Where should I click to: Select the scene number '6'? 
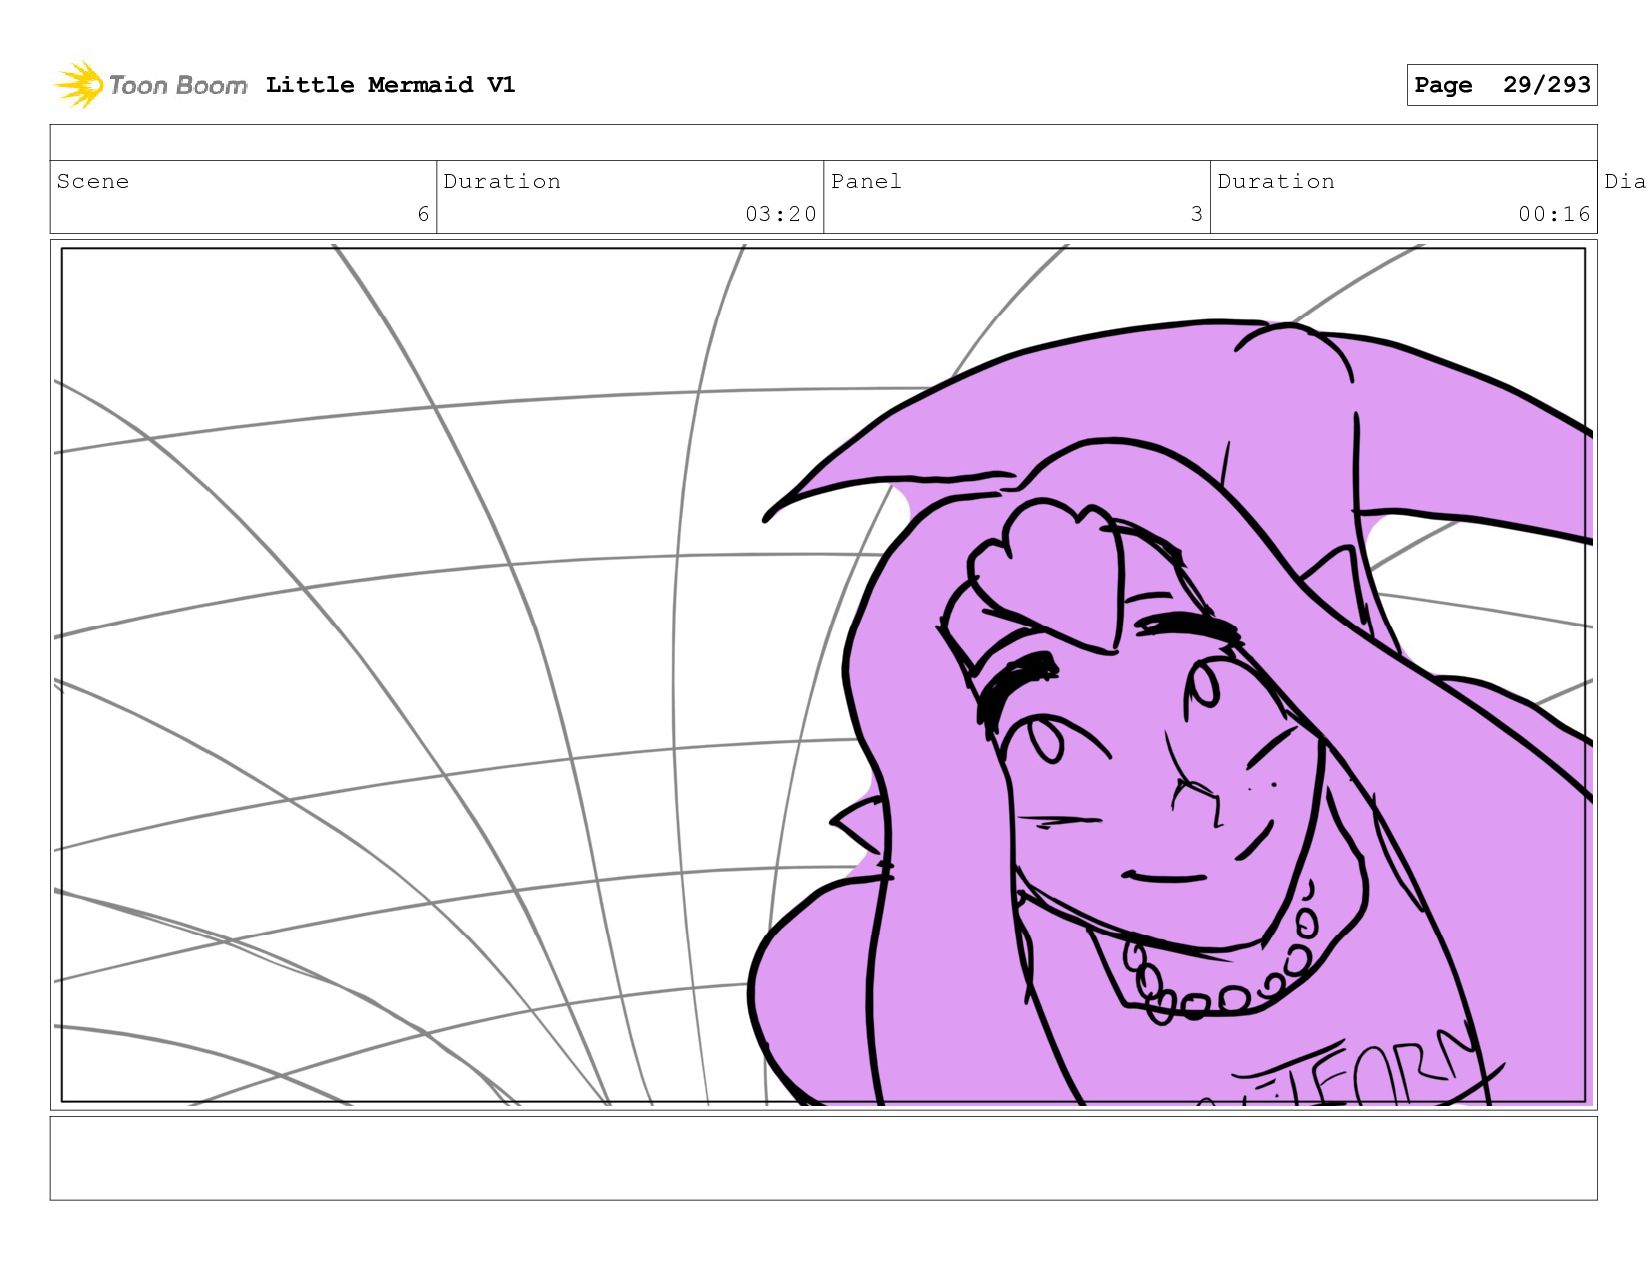[x=423, y=214]
